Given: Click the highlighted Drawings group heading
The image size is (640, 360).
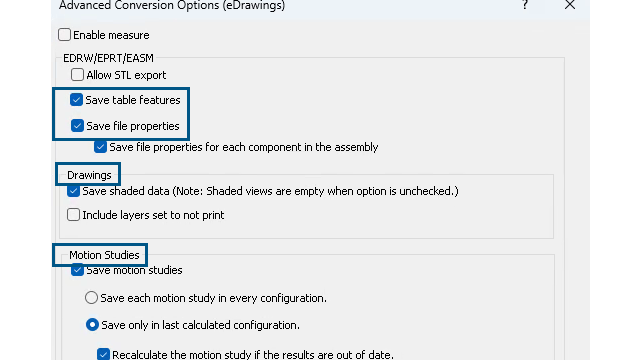Looking at the screenshot, I should pyautogui.click(x=89, y=175).
